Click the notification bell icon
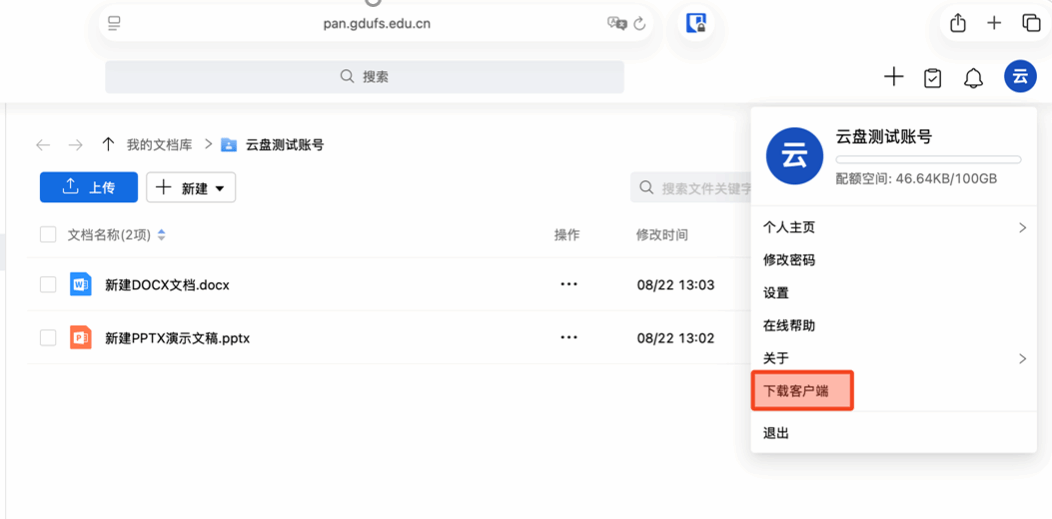Image resolution: width=1052 pixels, height=519 pixels. pyautogui.click(x=973, y=78)
